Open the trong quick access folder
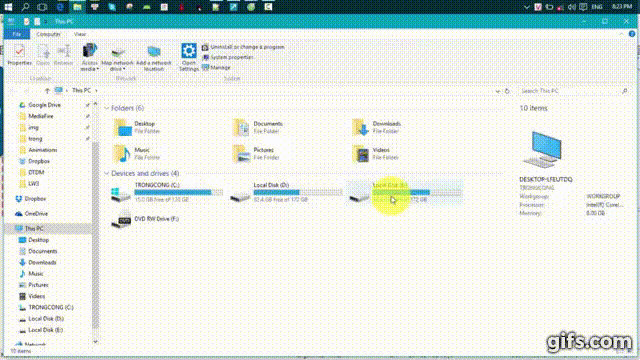The image size is (640, 360). point(35,139)
